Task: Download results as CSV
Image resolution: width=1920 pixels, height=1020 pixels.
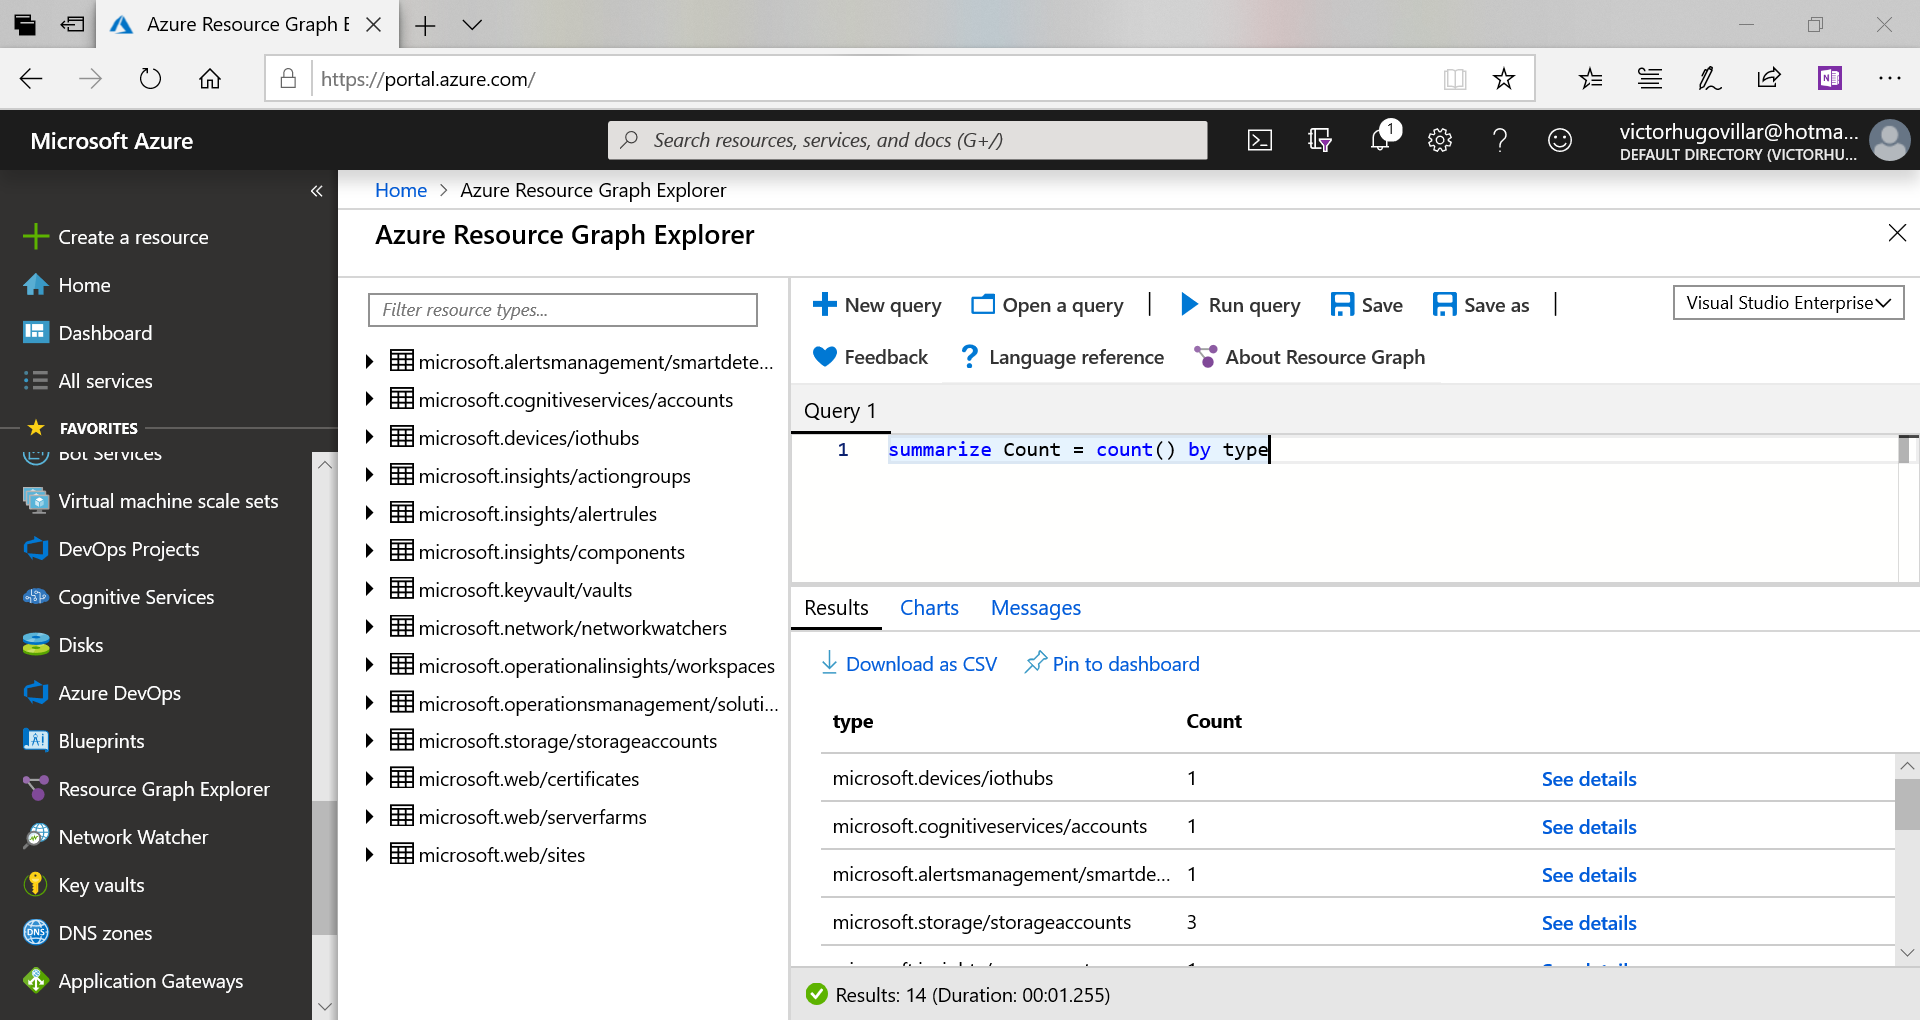Action: tap(908, 663)
